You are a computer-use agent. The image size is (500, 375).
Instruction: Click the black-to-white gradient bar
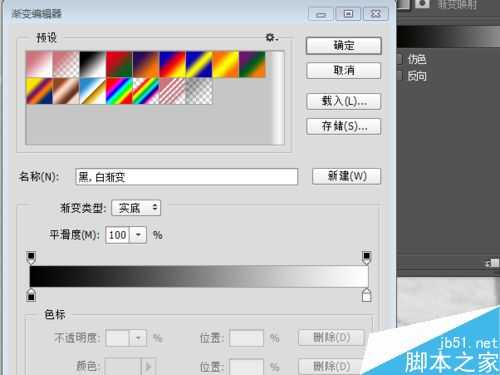[199, 276]
